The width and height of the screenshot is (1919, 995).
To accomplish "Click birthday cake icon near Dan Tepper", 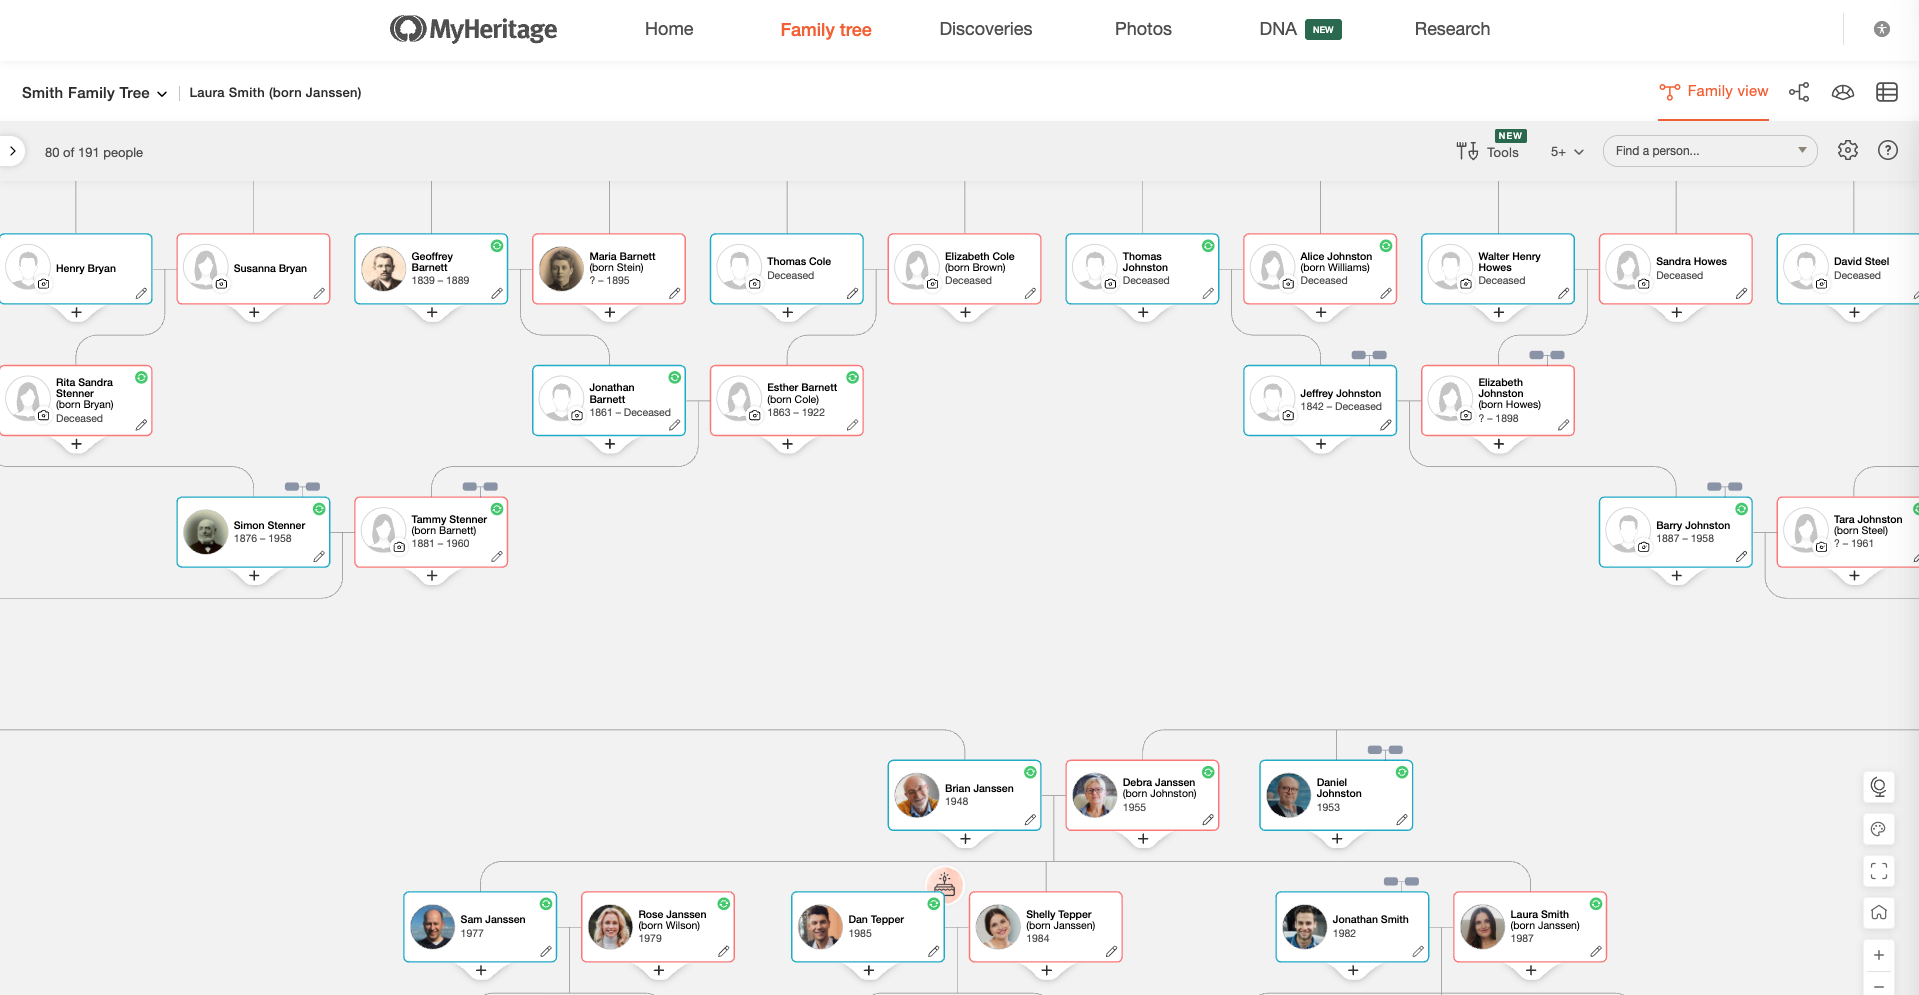I will [x=945, y=883].
